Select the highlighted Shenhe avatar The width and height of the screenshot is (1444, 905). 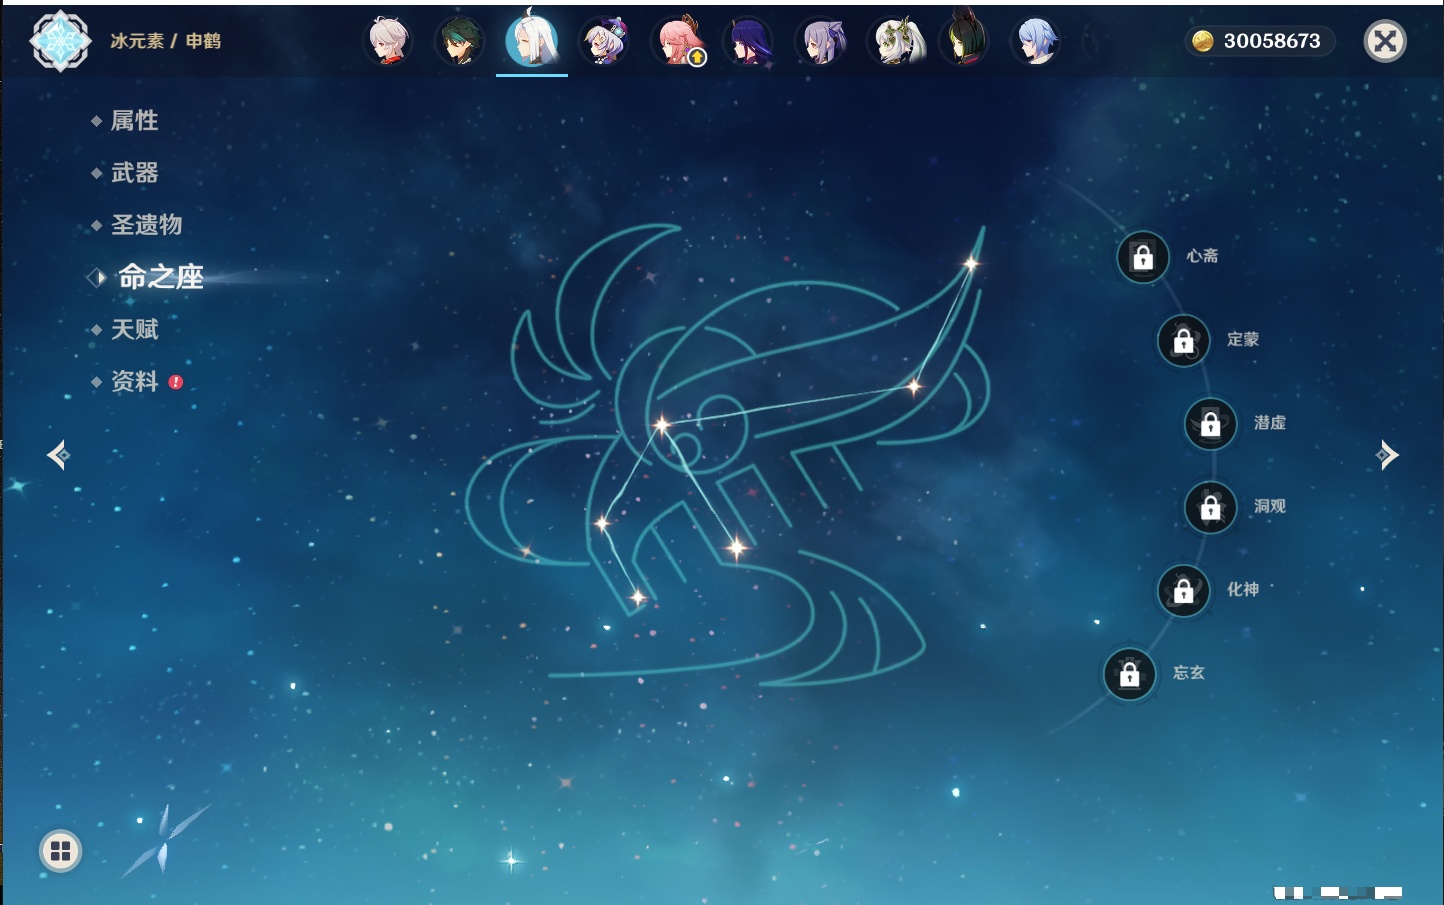point(532,40)
